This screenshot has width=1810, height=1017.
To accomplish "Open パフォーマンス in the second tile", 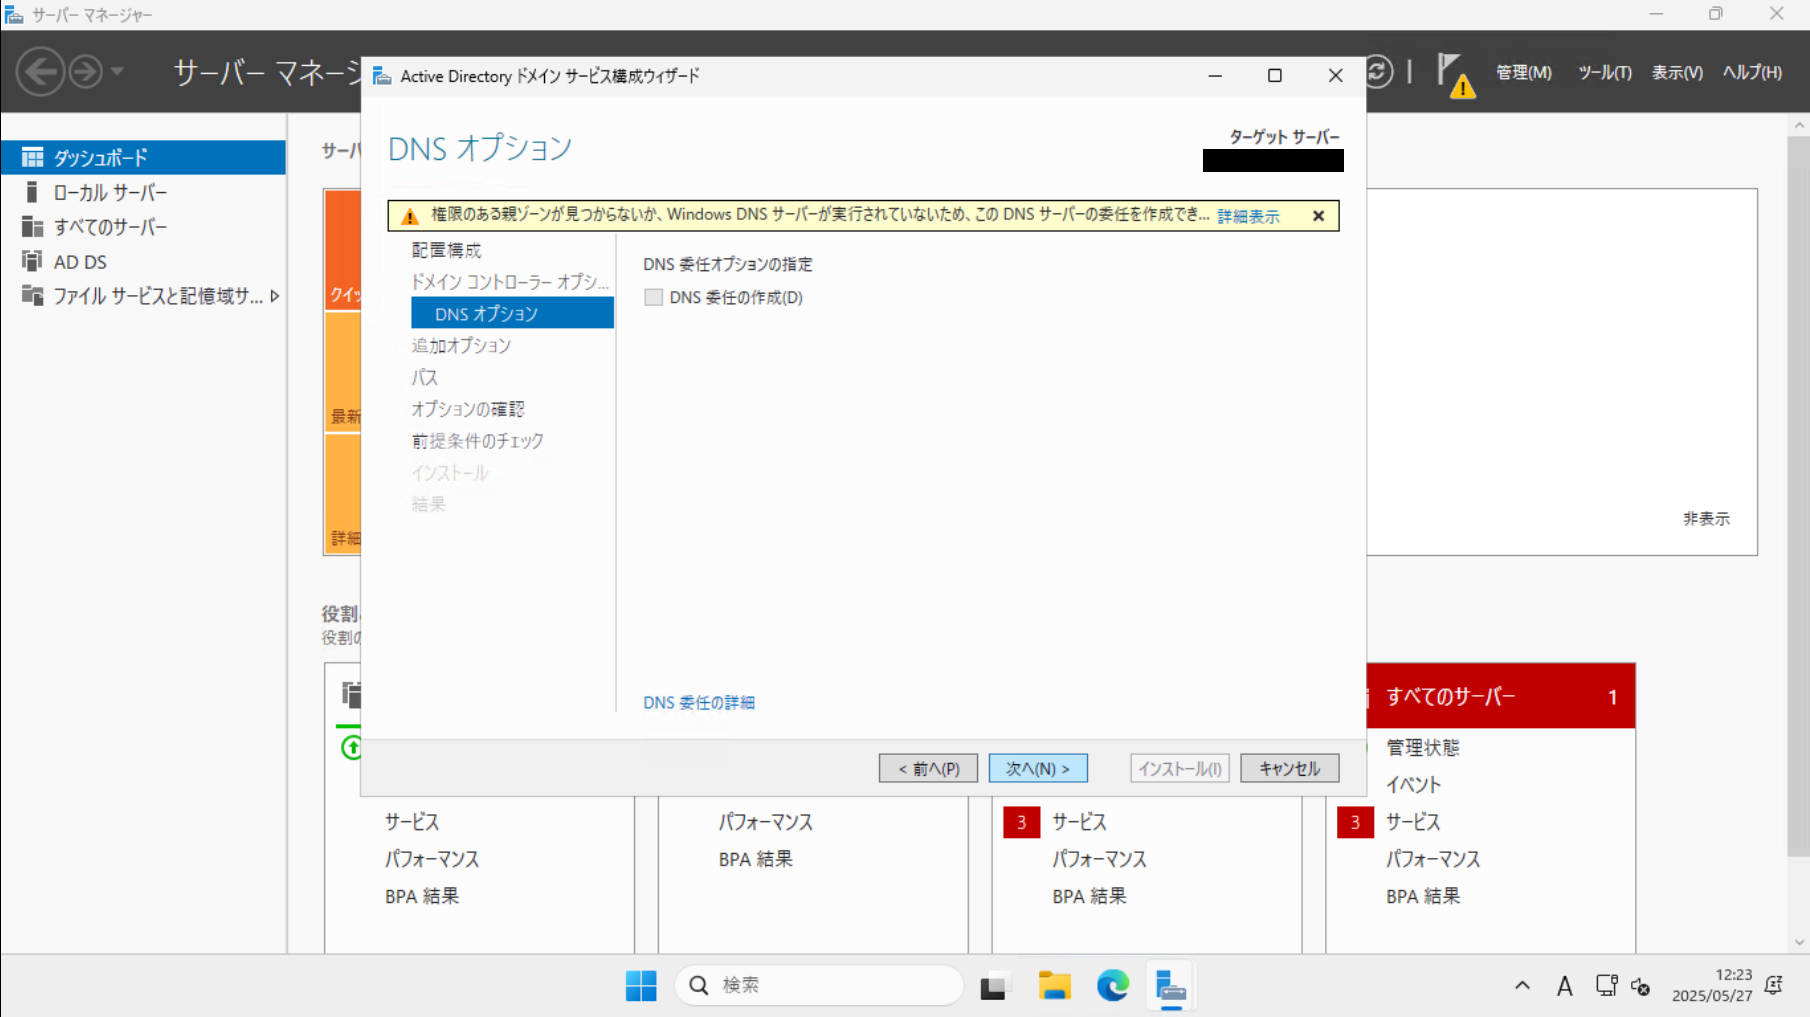I will (x=765, y=822).
